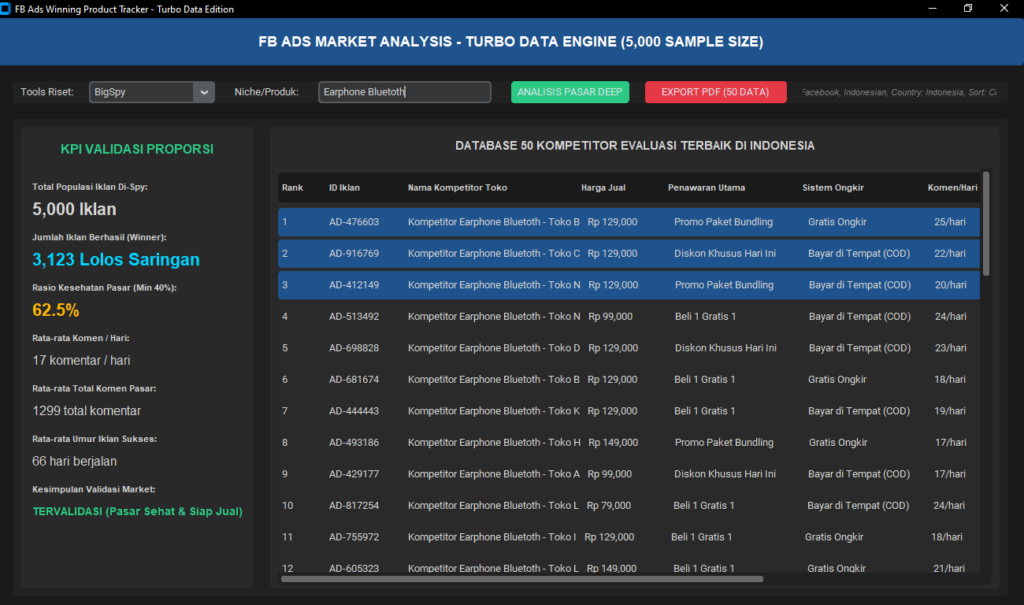
Task: Click the Komen/Hari column header
Action: (x=952, y=188)
